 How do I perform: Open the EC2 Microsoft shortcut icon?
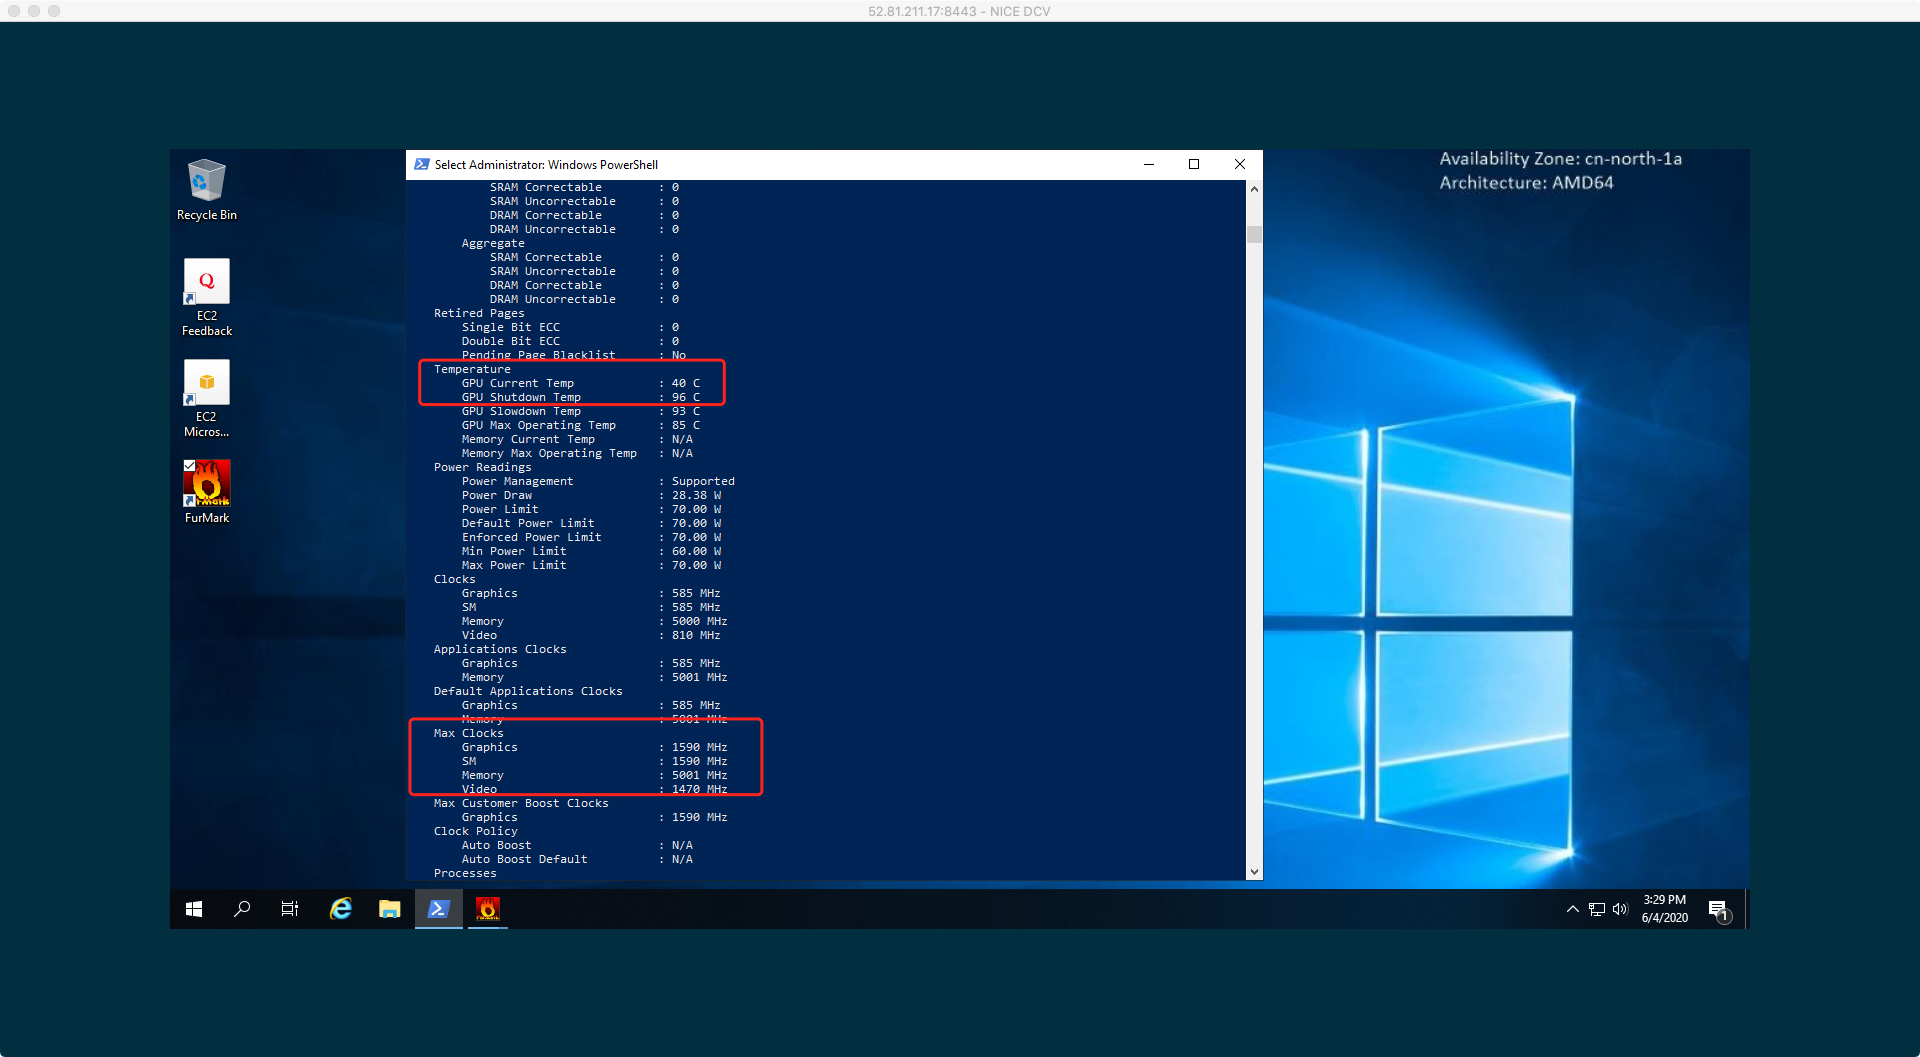click(206, 384)
